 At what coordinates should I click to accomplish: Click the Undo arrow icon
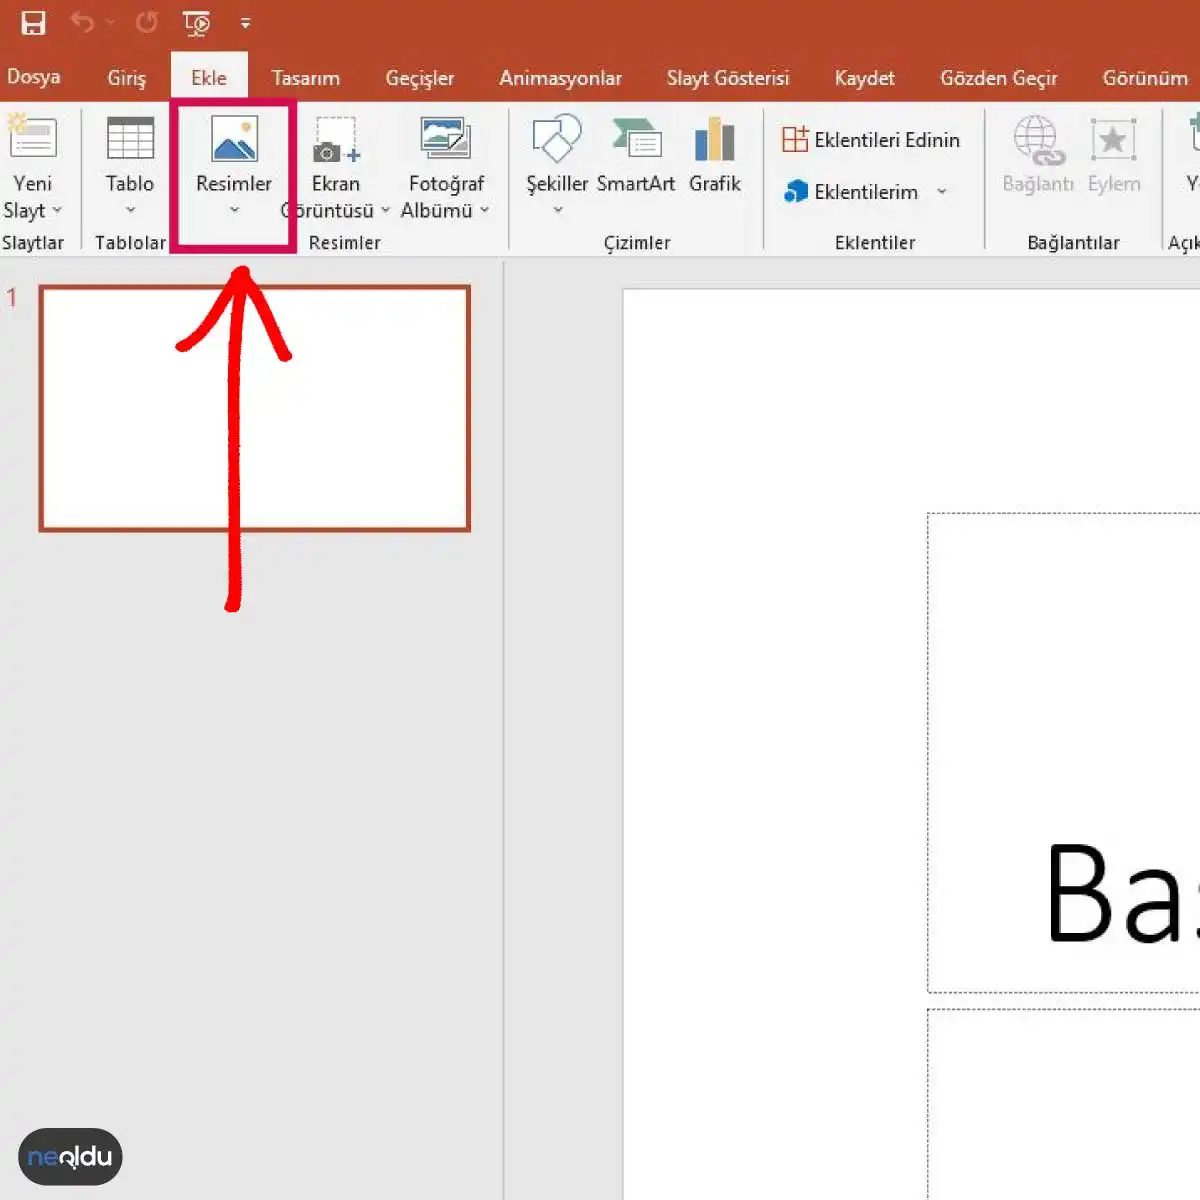click(83, 22)
